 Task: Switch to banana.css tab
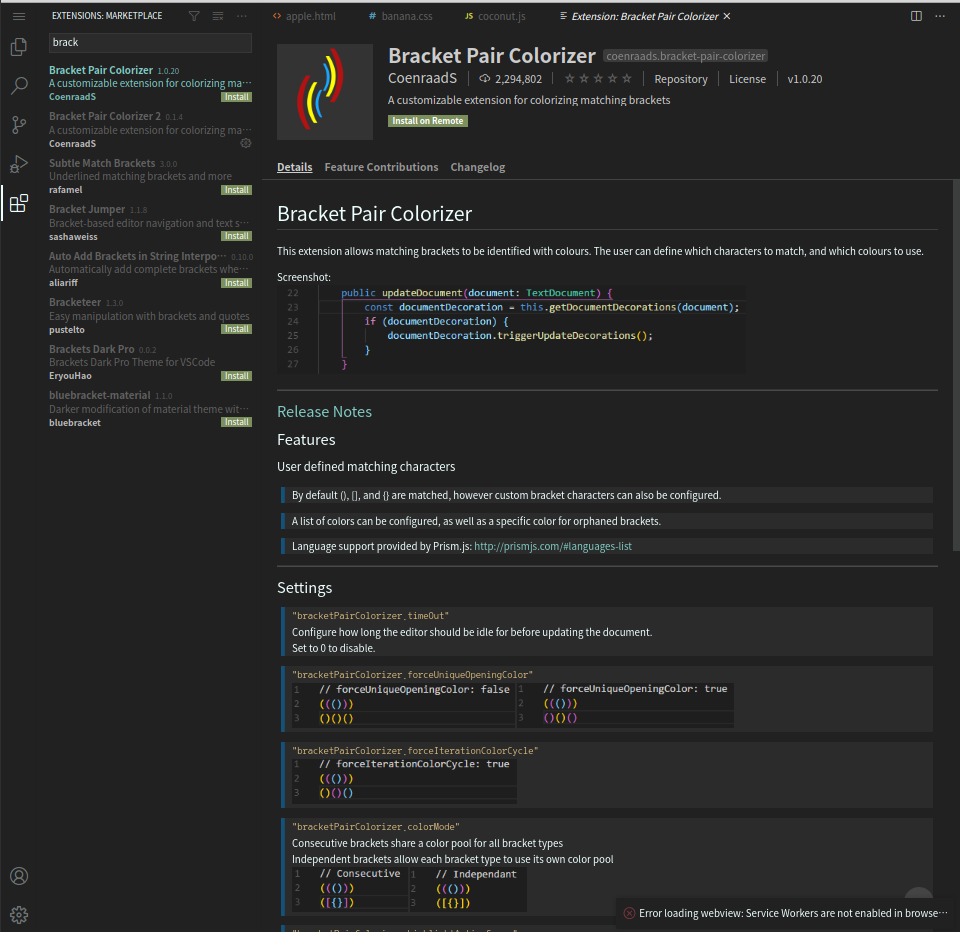coord(400,16)
